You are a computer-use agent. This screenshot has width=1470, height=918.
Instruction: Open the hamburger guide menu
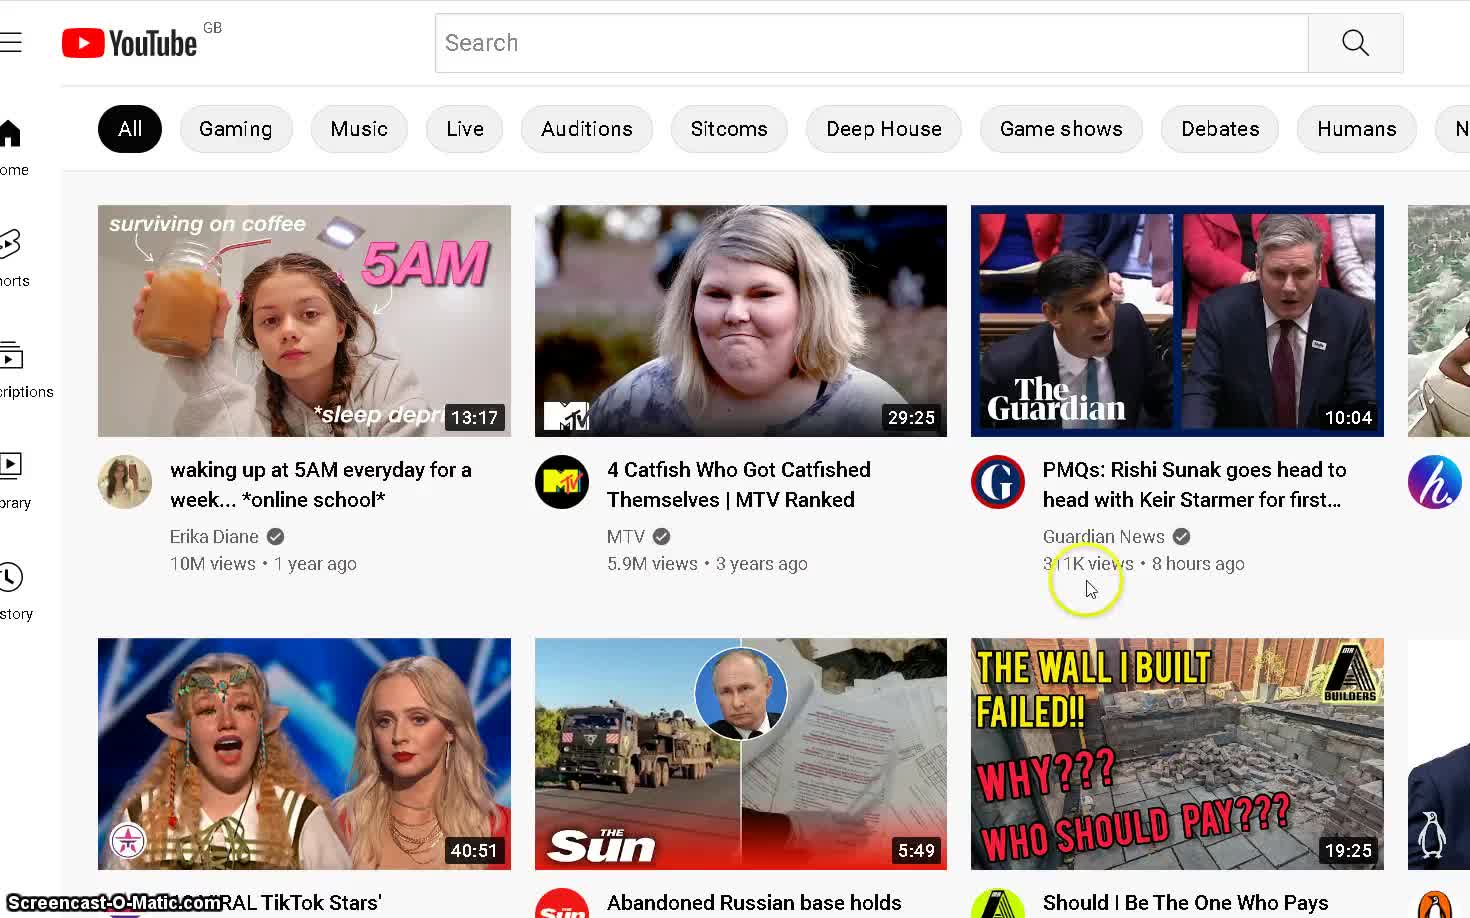[x=11, y=42]
